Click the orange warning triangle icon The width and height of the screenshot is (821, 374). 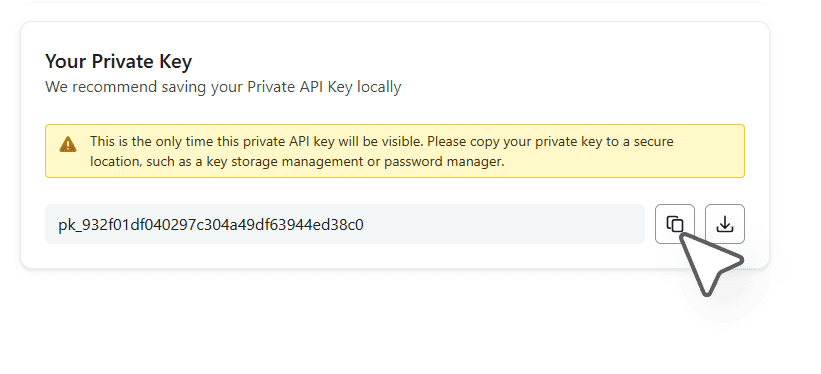pyautogui.click(x=68, y=144)
